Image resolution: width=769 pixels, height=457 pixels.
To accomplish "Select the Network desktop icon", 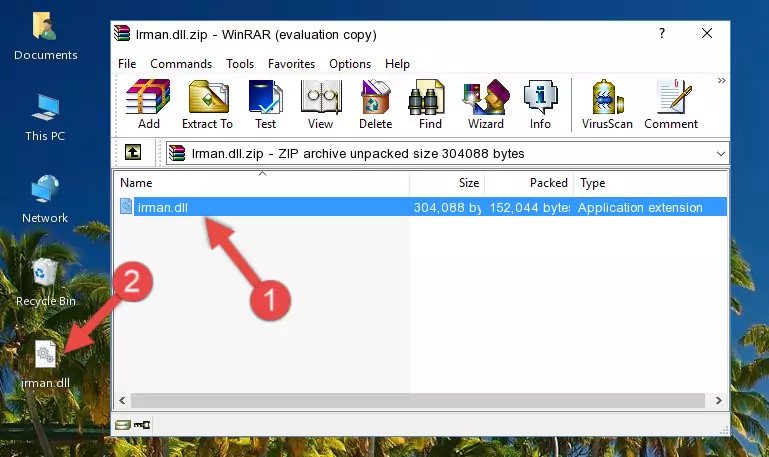I will coord(45,199).
